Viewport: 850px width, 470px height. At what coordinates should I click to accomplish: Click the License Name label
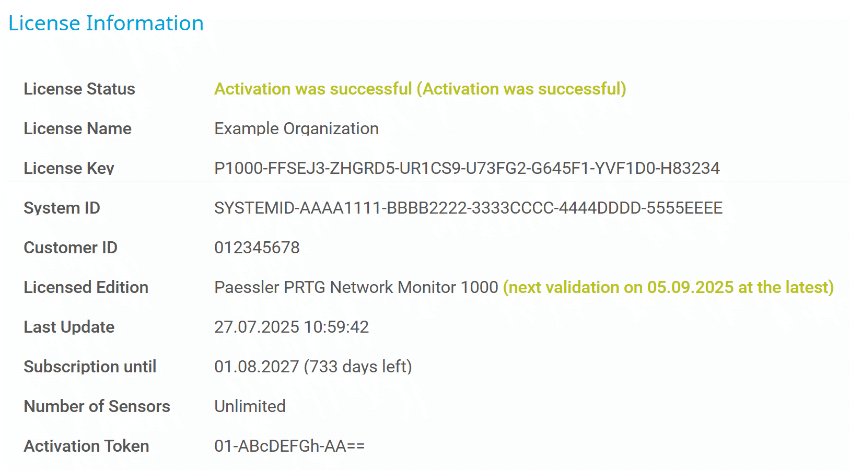[x=77, y=129]
